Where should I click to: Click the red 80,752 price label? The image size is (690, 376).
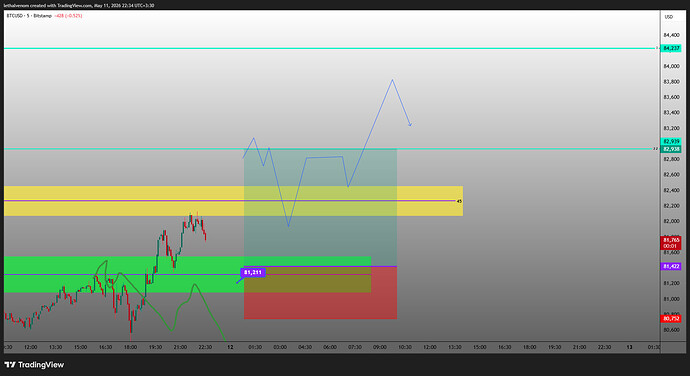[671, 318]
